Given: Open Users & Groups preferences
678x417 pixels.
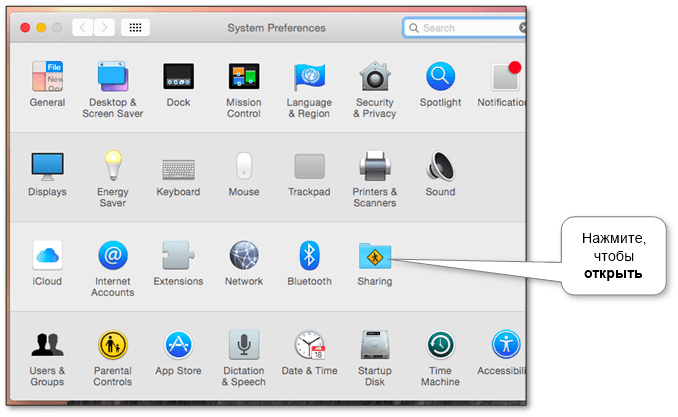Looking at the screenshot, I should [47, 358].
